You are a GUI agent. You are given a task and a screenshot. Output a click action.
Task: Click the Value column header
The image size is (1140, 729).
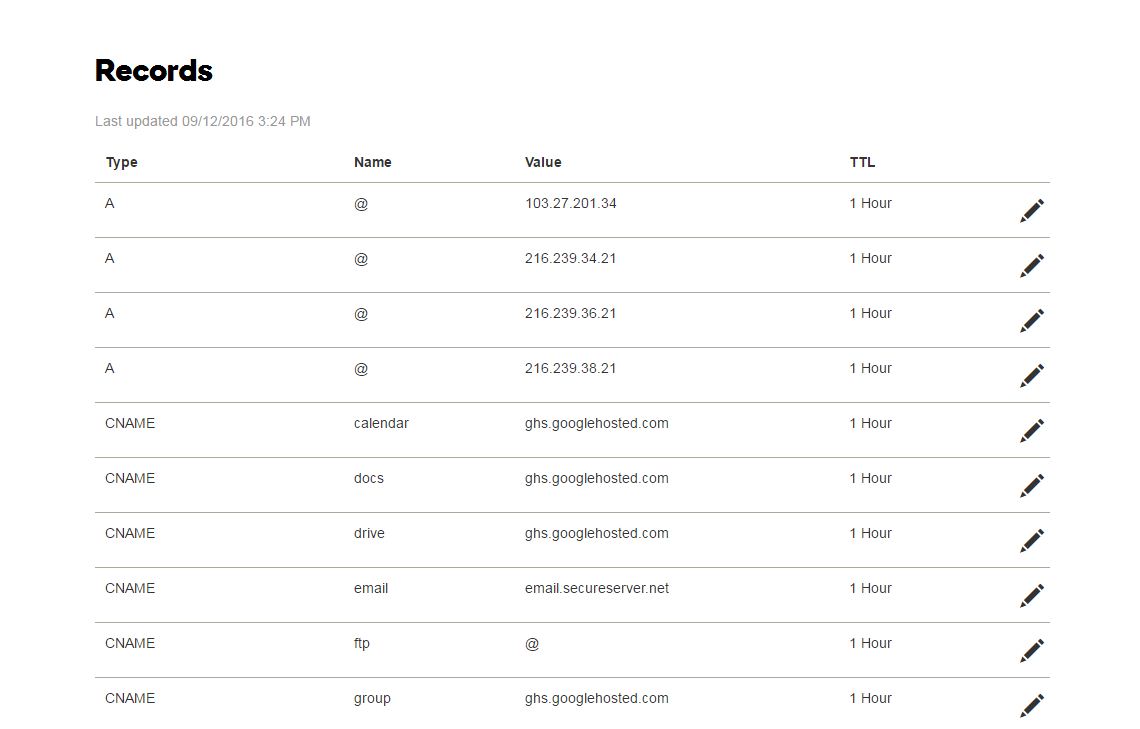pos(543,162)
